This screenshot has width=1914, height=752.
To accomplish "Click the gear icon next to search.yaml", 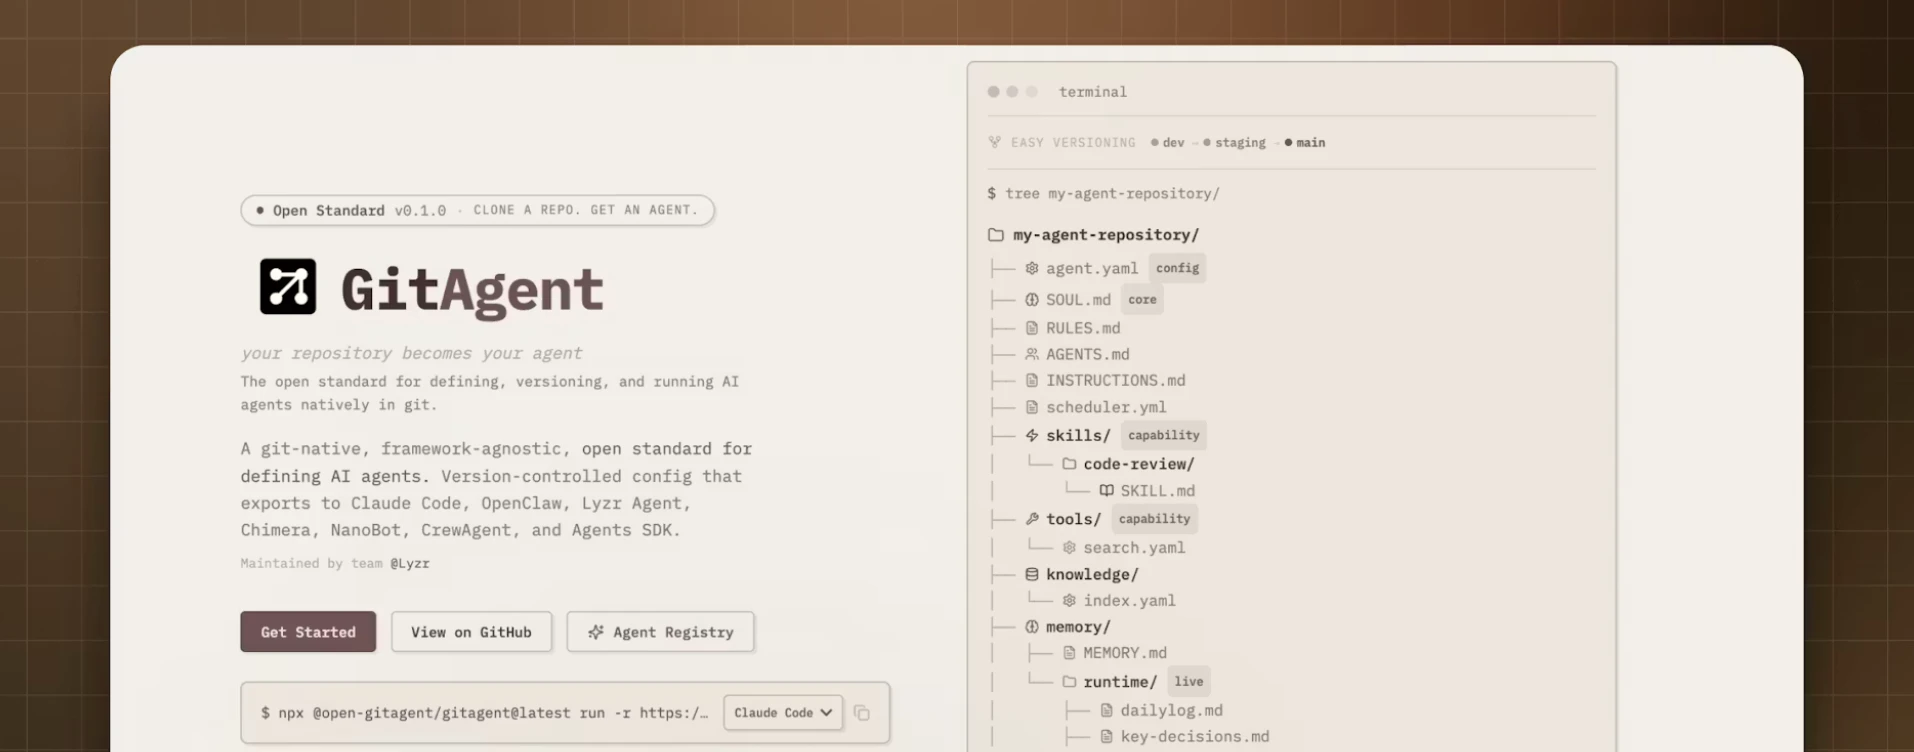I will coord(1069,548).
